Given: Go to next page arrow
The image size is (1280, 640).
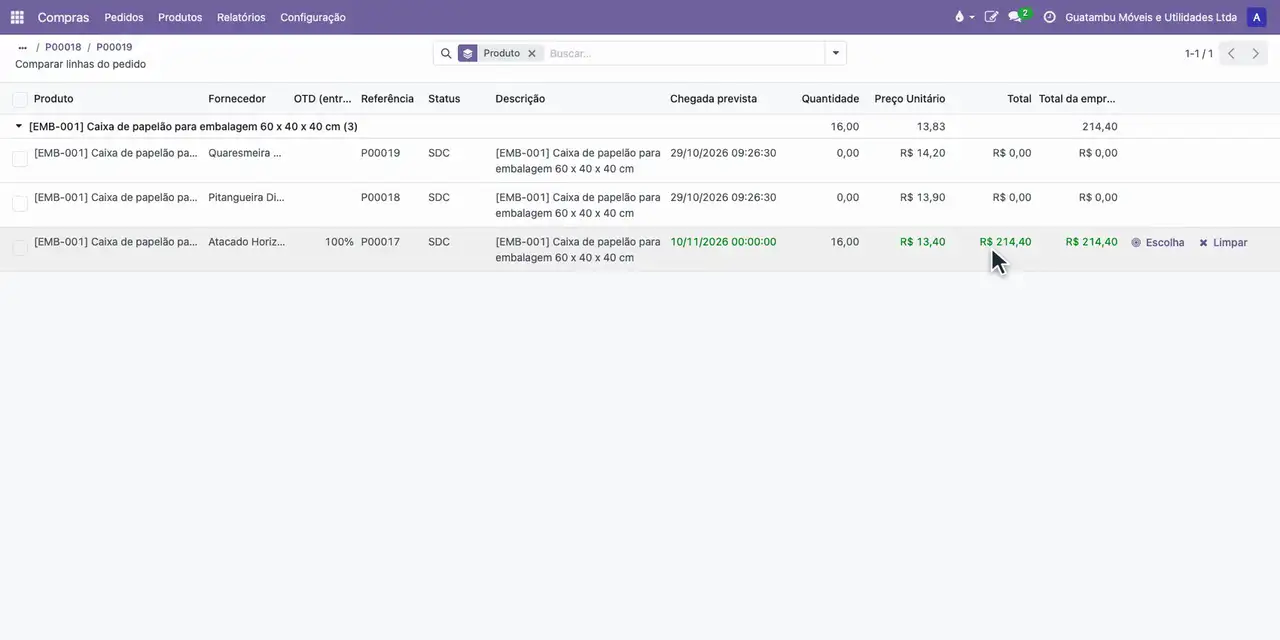Looking at the screenshot, I should coord(1256,53).
